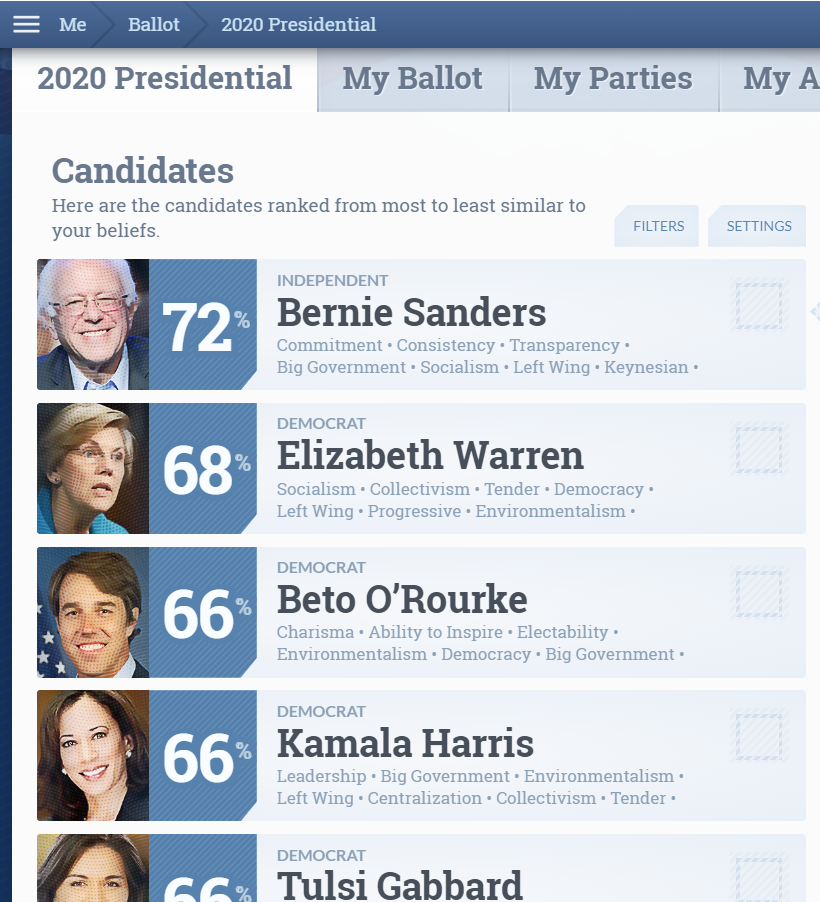
Task: Open the Settings panel
Action: (x=759, y=226)
